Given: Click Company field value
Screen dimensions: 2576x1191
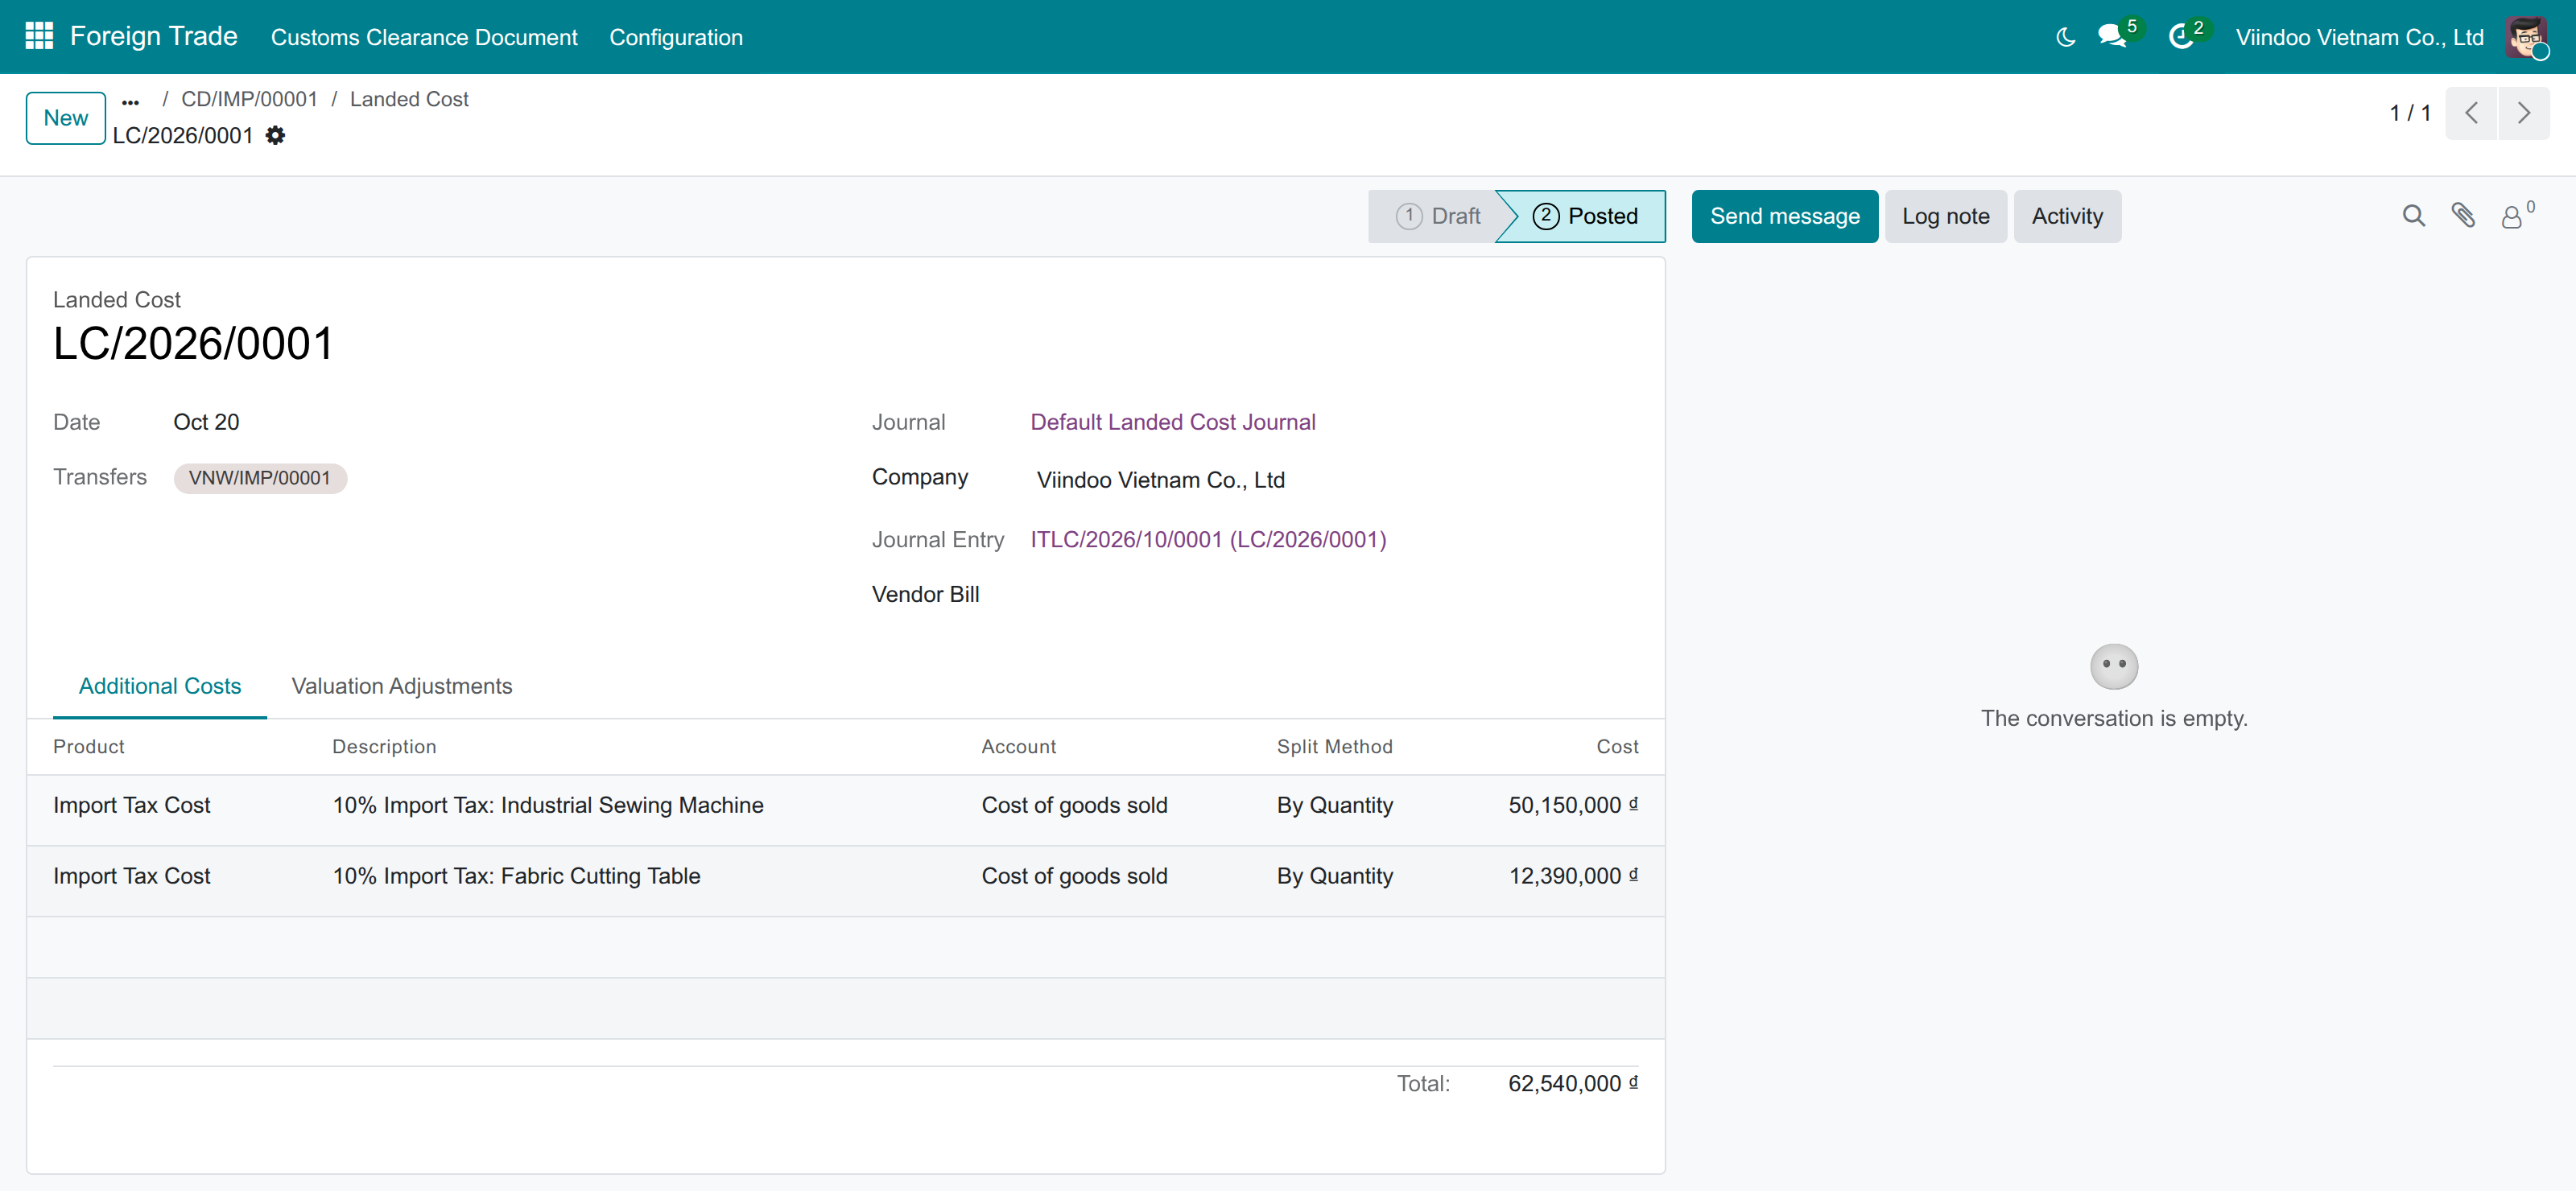Looking at the screenshot, I should click(1160, 480).
